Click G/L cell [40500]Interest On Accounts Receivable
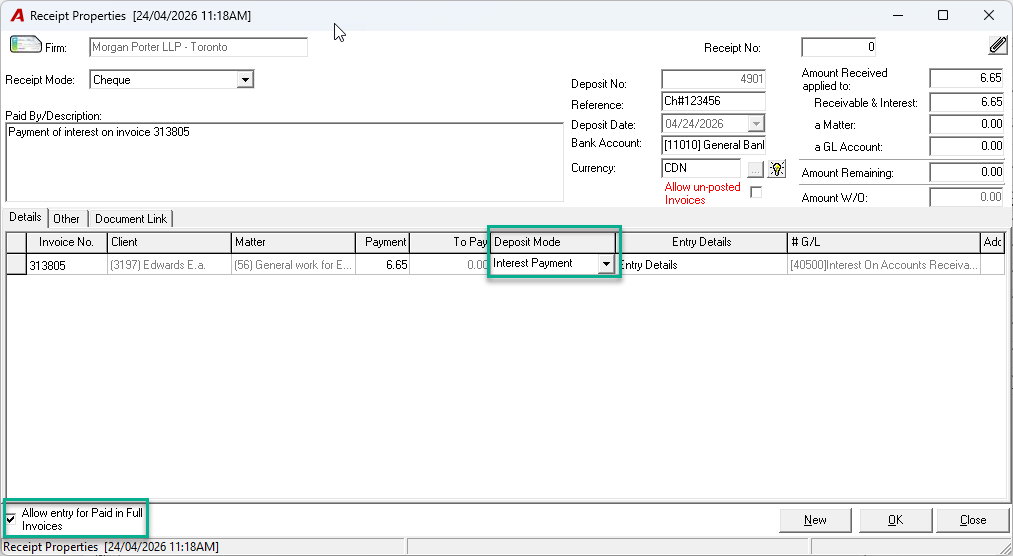 (x=884, y=265)
